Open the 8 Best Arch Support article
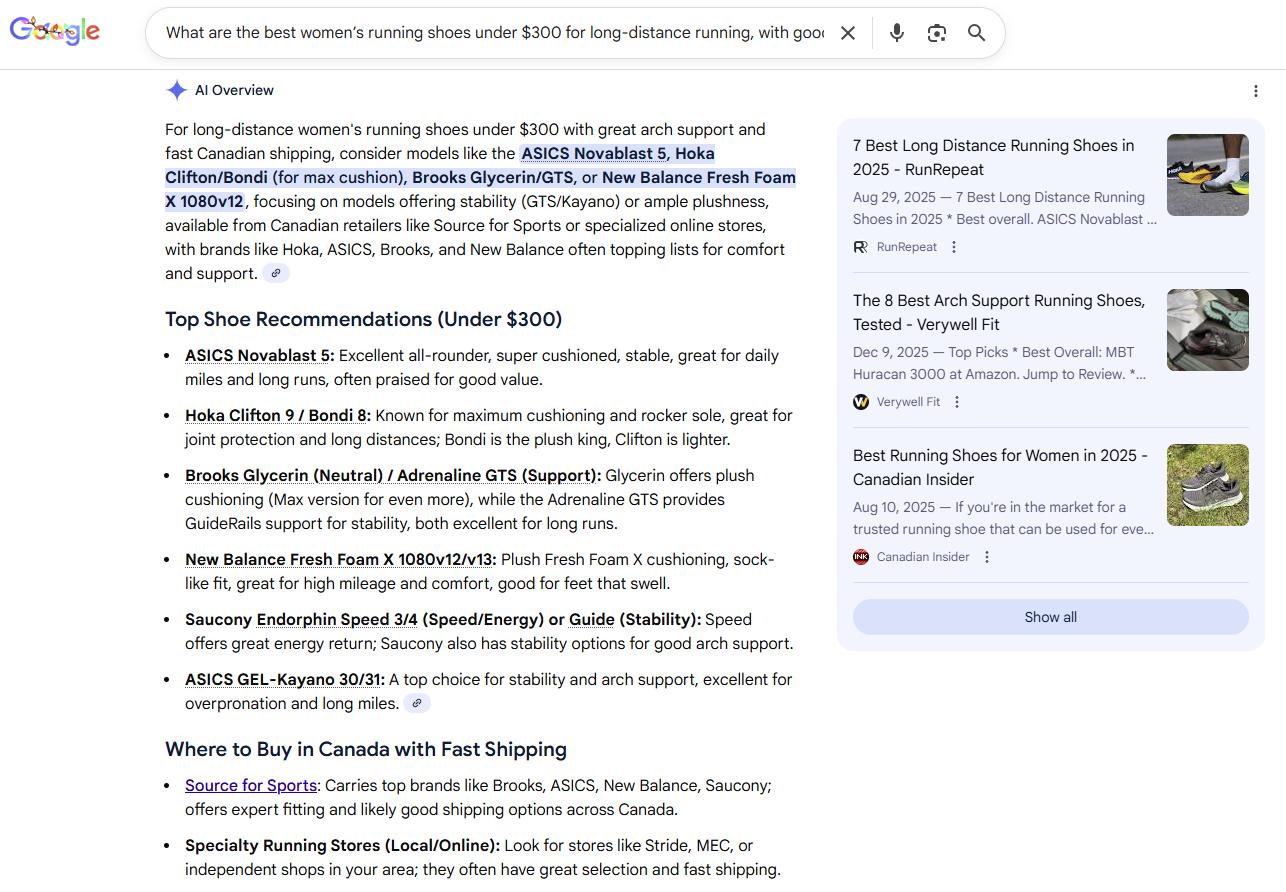This screenshot has width=1286, height=892. [x=998, y=312]
